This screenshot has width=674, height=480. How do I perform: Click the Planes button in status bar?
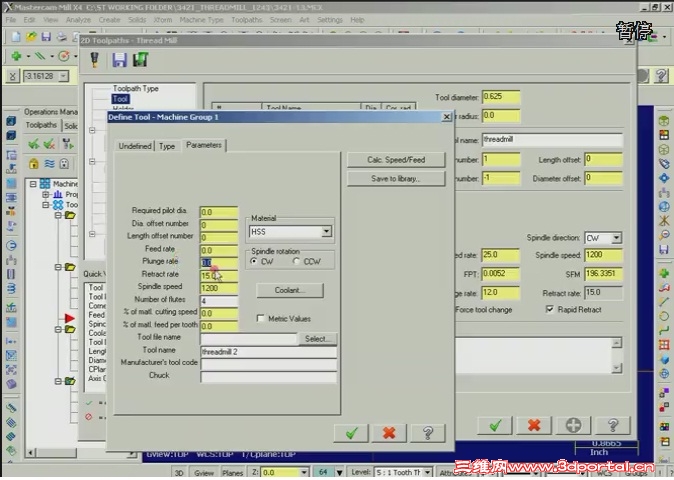[232, 473]
